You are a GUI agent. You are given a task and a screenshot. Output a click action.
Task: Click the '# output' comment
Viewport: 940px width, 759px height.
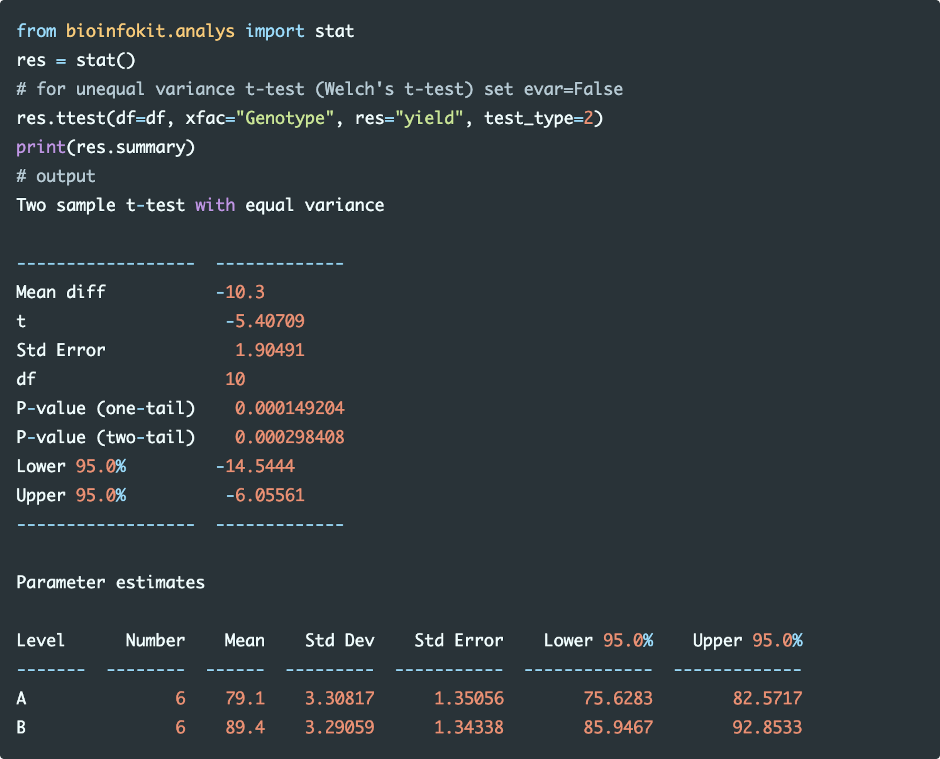point(56,176)
